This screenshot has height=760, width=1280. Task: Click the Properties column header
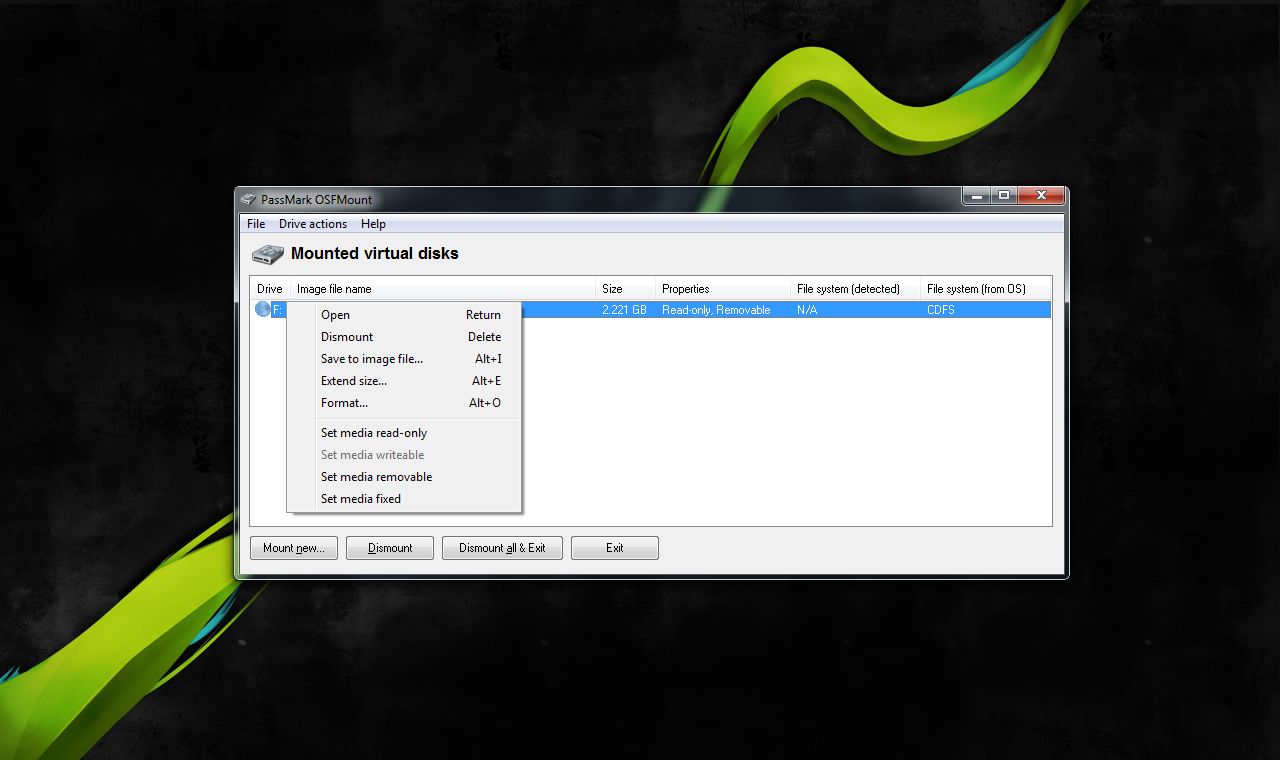coord(723,289)
